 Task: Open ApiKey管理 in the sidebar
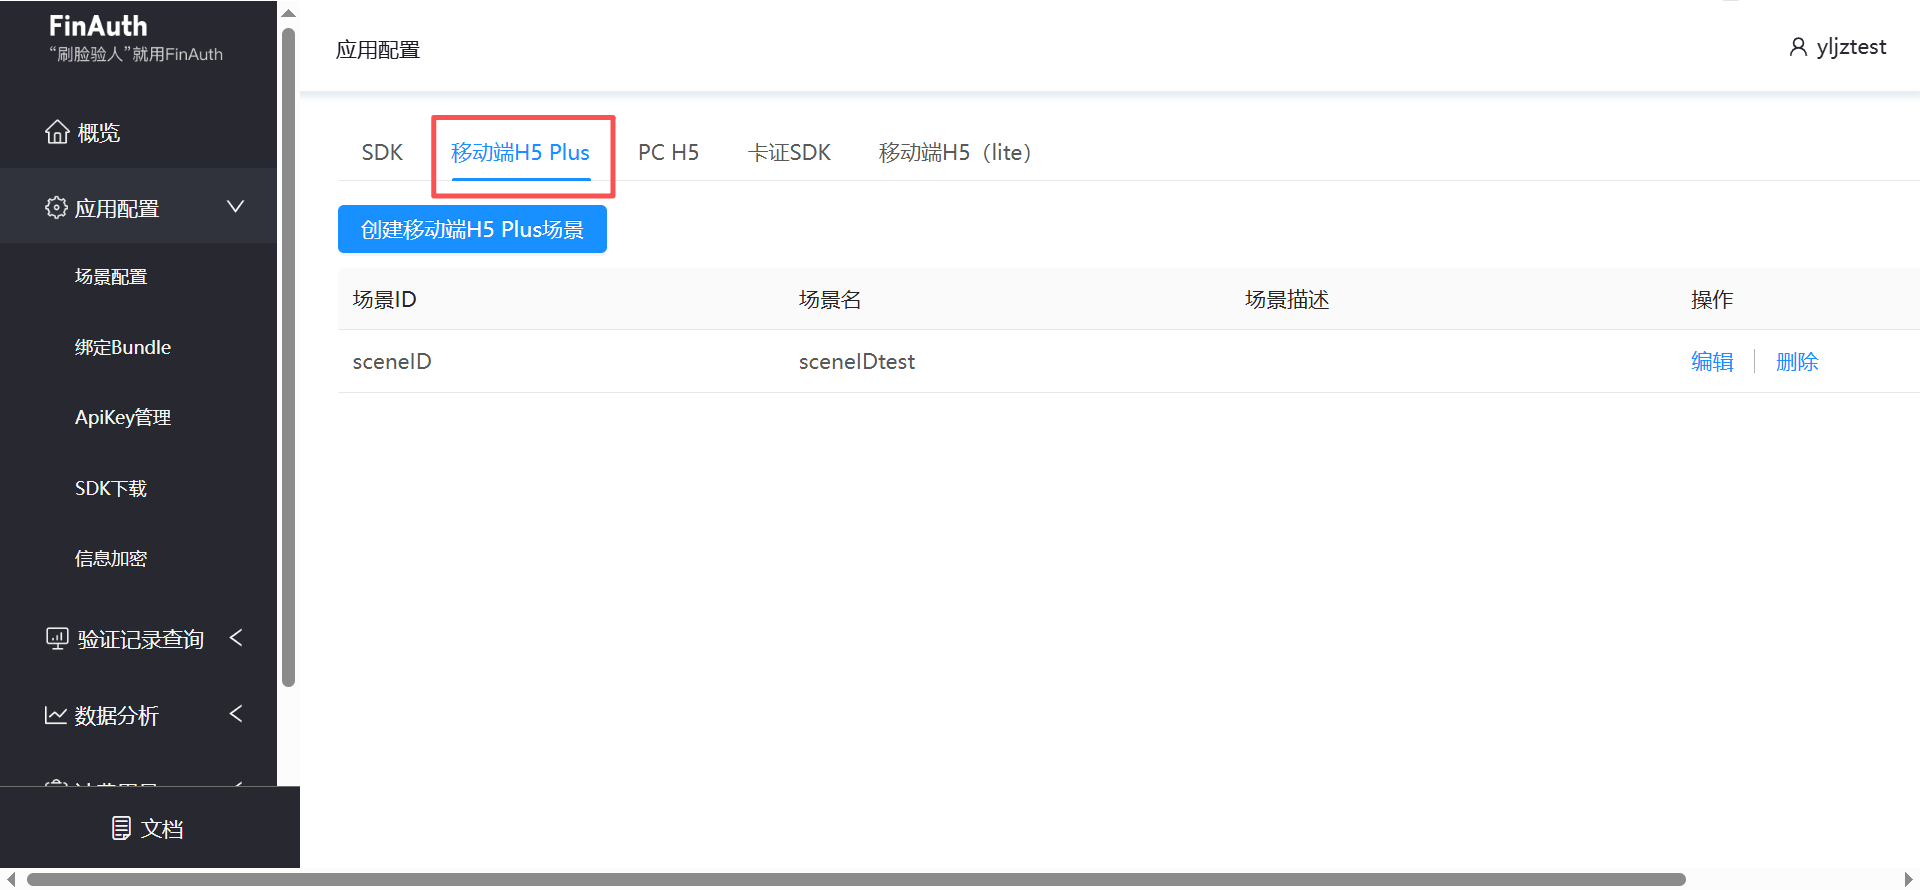pyautogui.click(x=123, y=417)
